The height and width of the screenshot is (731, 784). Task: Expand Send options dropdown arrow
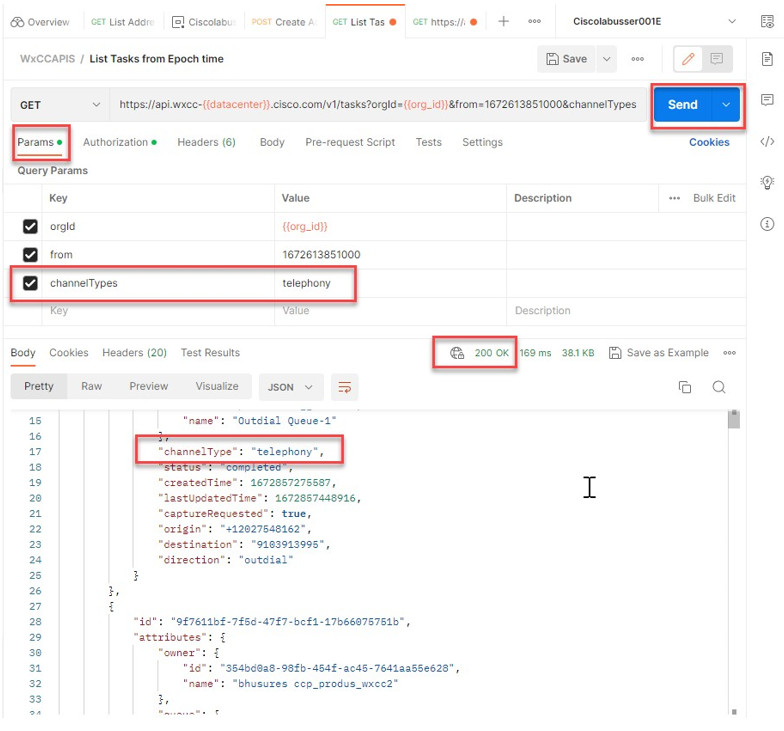pos(726,104)
